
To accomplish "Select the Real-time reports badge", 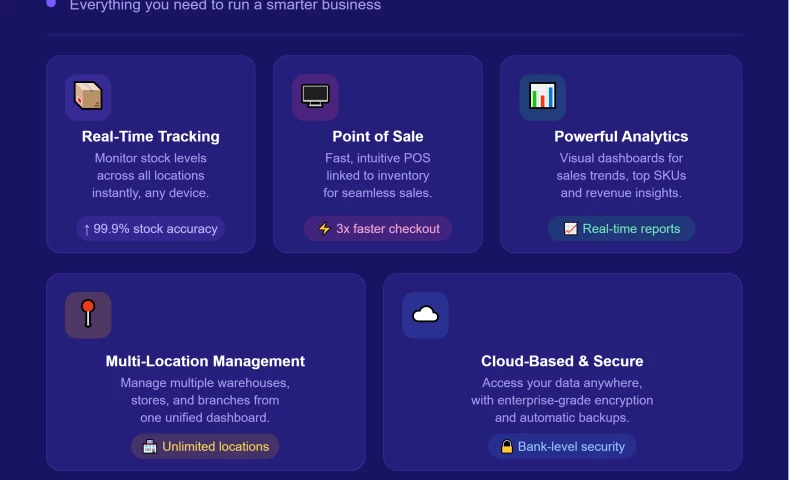I will pos(621,229).
